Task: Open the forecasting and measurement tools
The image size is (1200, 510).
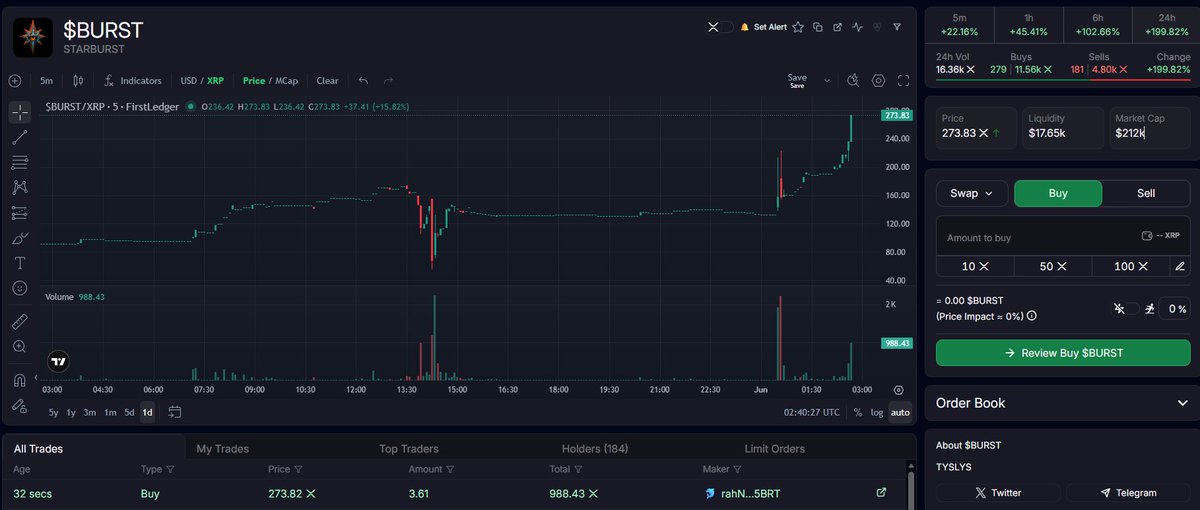Action: (19, 212)
